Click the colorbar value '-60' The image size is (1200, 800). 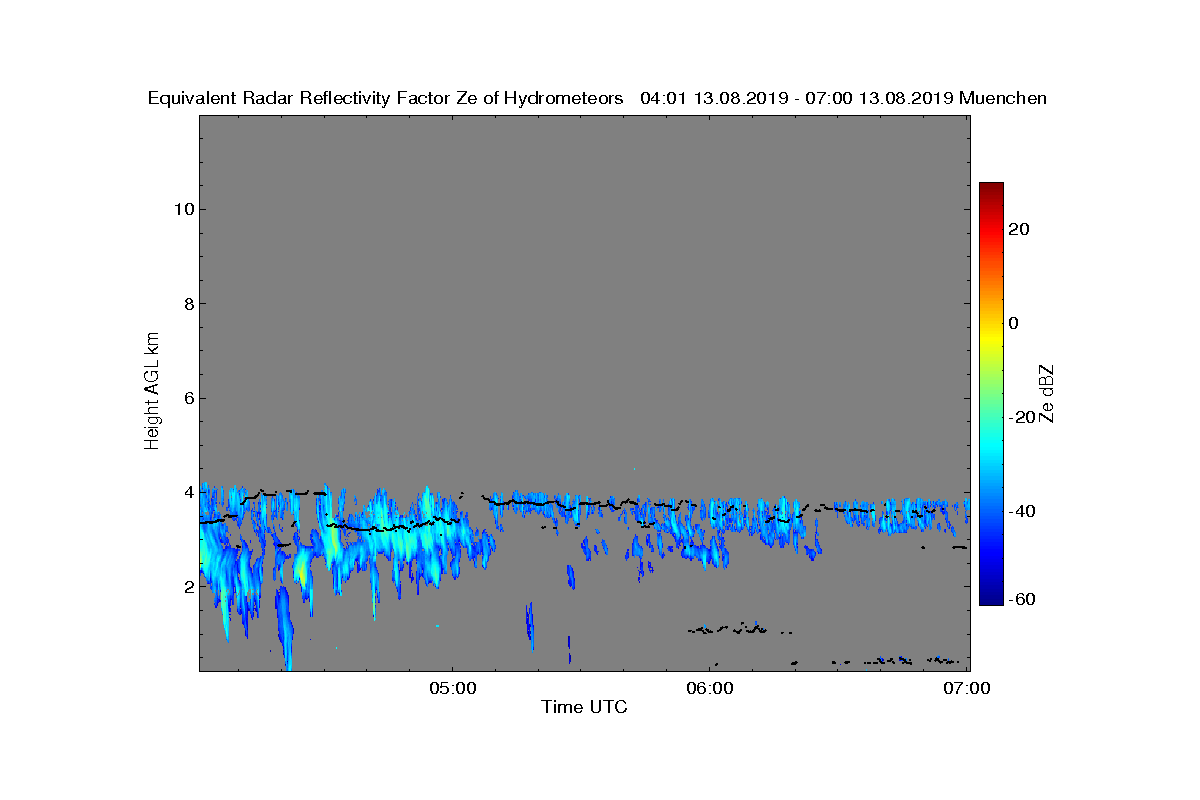point(1020,599)
